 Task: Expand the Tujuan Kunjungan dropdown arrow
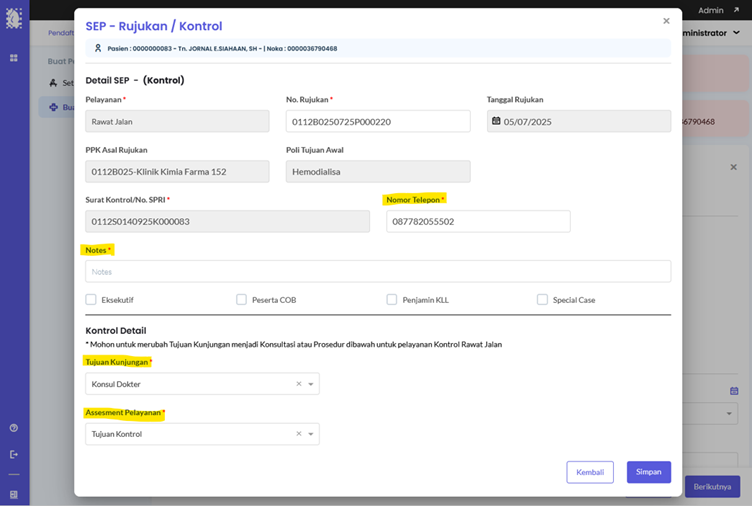(x=311, y=384)
